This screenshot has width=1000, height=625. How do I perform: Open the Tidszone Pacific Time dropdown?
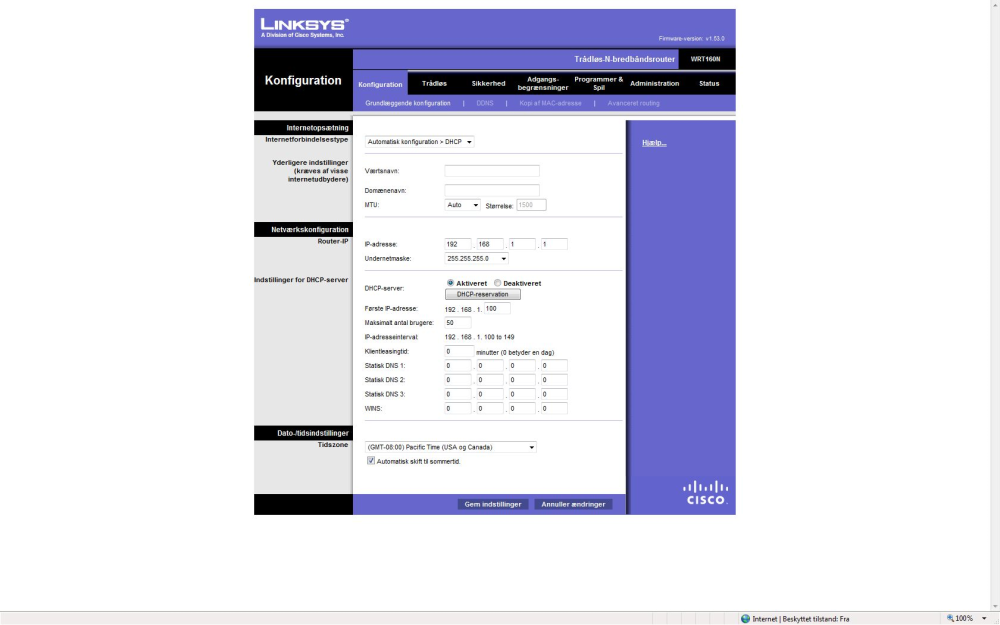coord(450,447)
